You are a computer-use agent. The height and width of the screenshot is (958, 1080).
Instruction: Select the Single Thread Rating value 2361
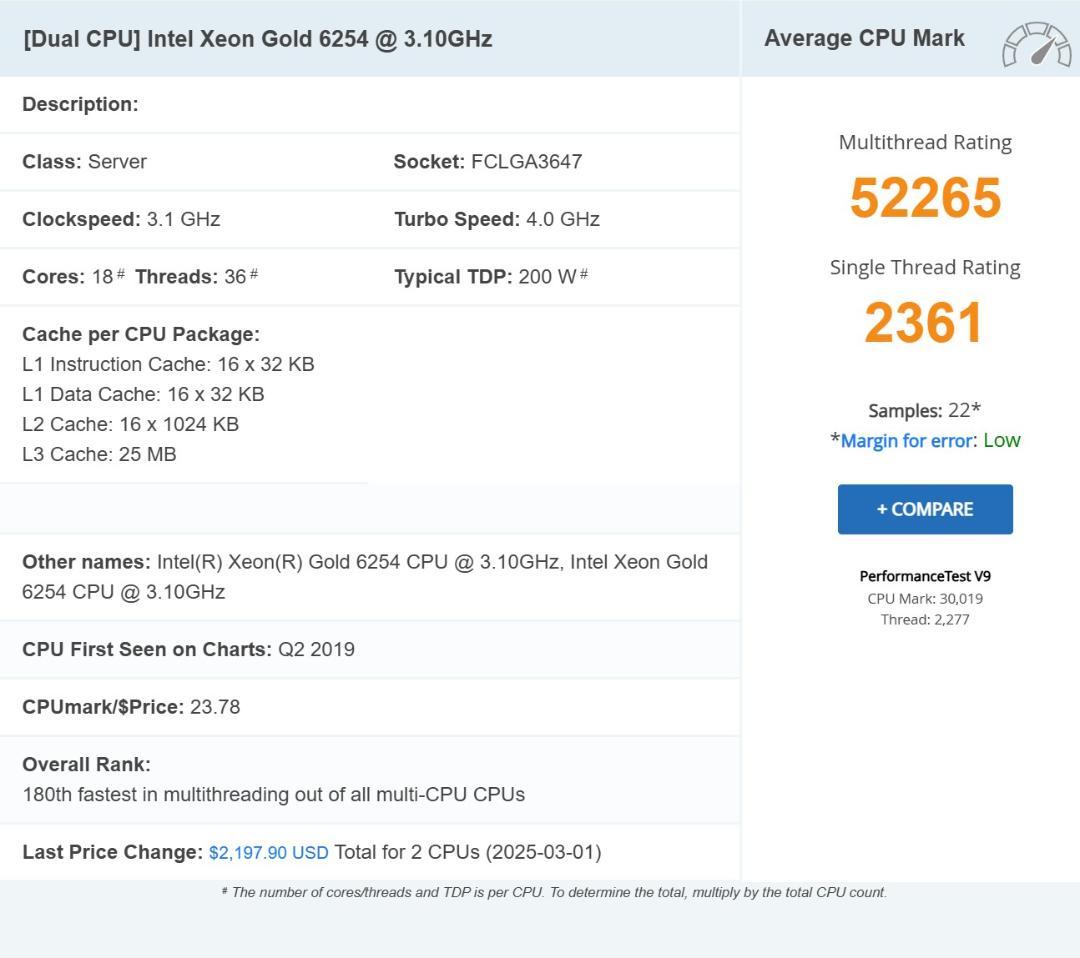924,320
